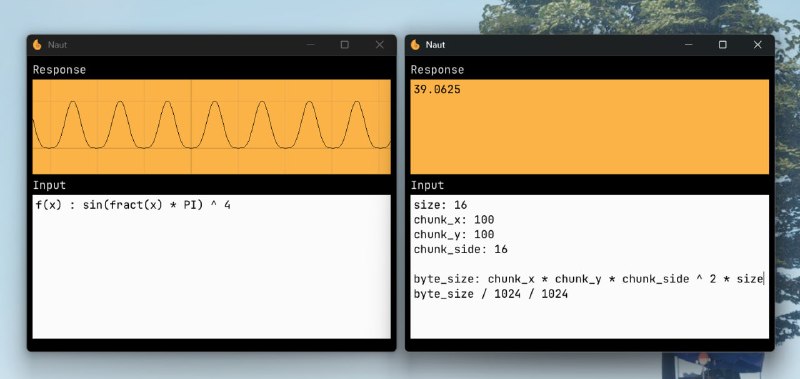This screenshot has height=379, width=800.
Task: Close the left Naut window
Action: coord(380,45)
